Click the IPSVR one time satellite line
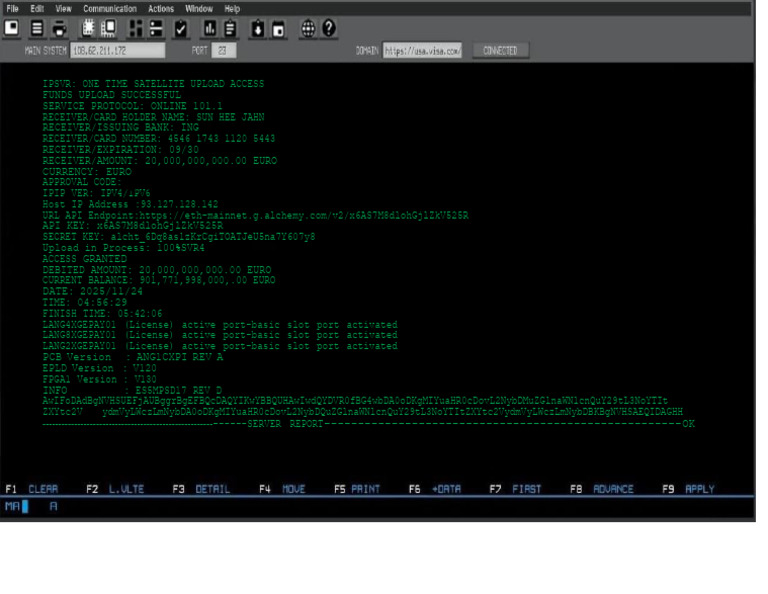Image resolution: width=768 pixels, height=594 pixels. (153, 84)
